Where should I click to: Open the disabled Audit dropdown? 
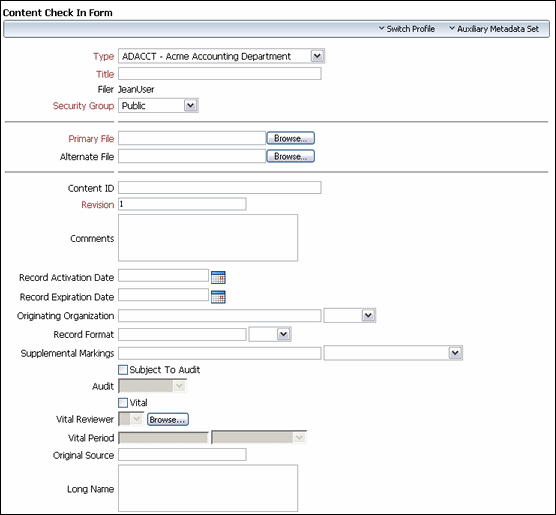pyautogui.click(x=152, y=386)
